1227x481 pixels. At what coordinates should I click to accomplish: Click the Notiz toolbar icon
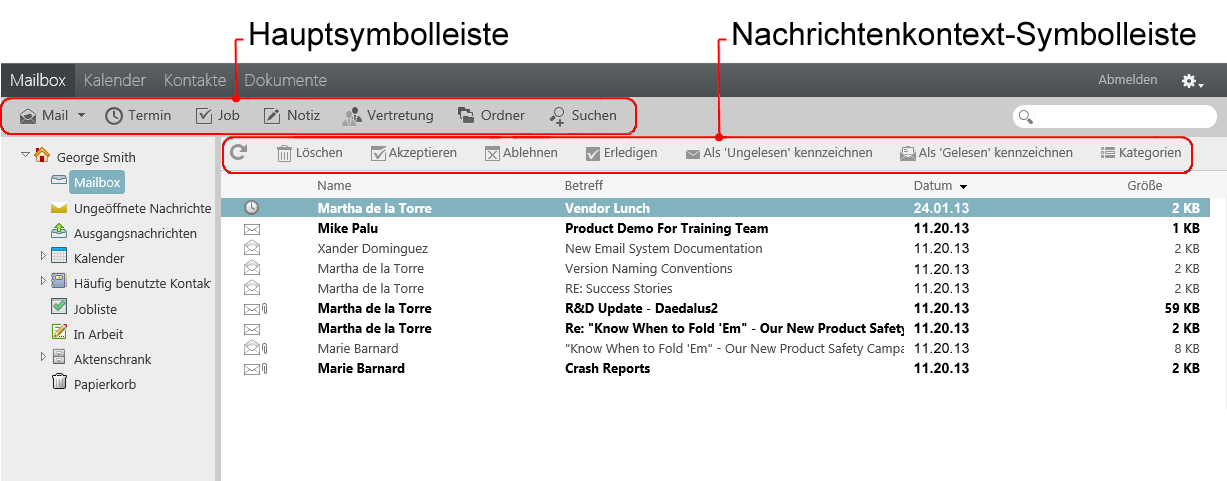272,116
